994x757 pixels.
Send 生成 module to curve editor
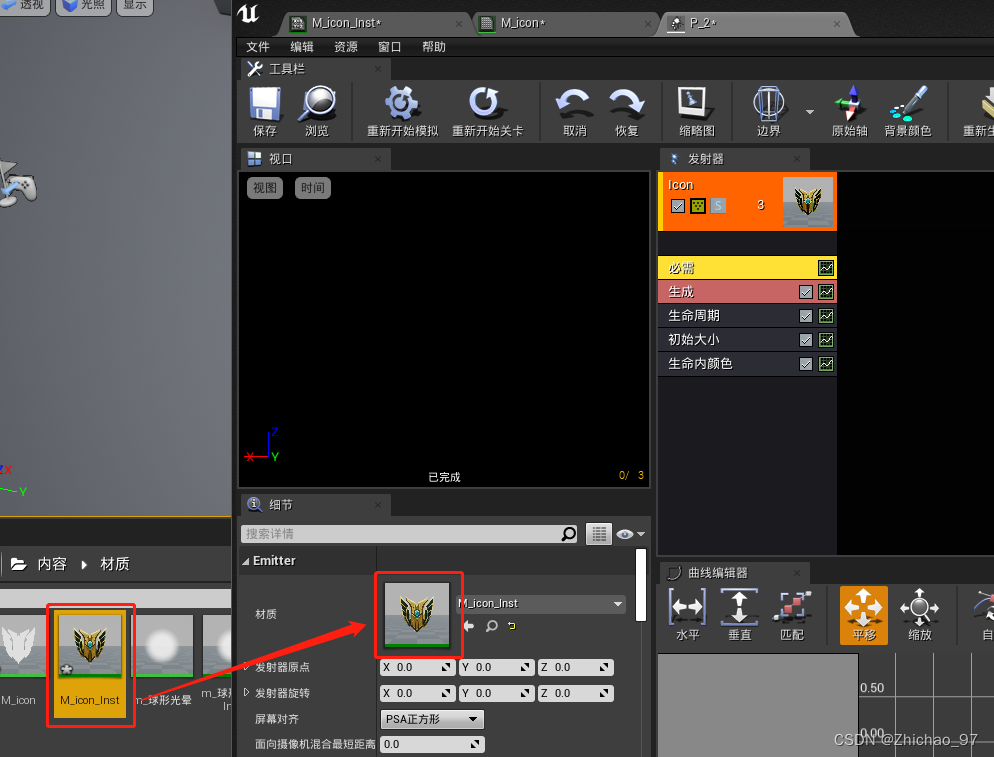pos(826,292)
